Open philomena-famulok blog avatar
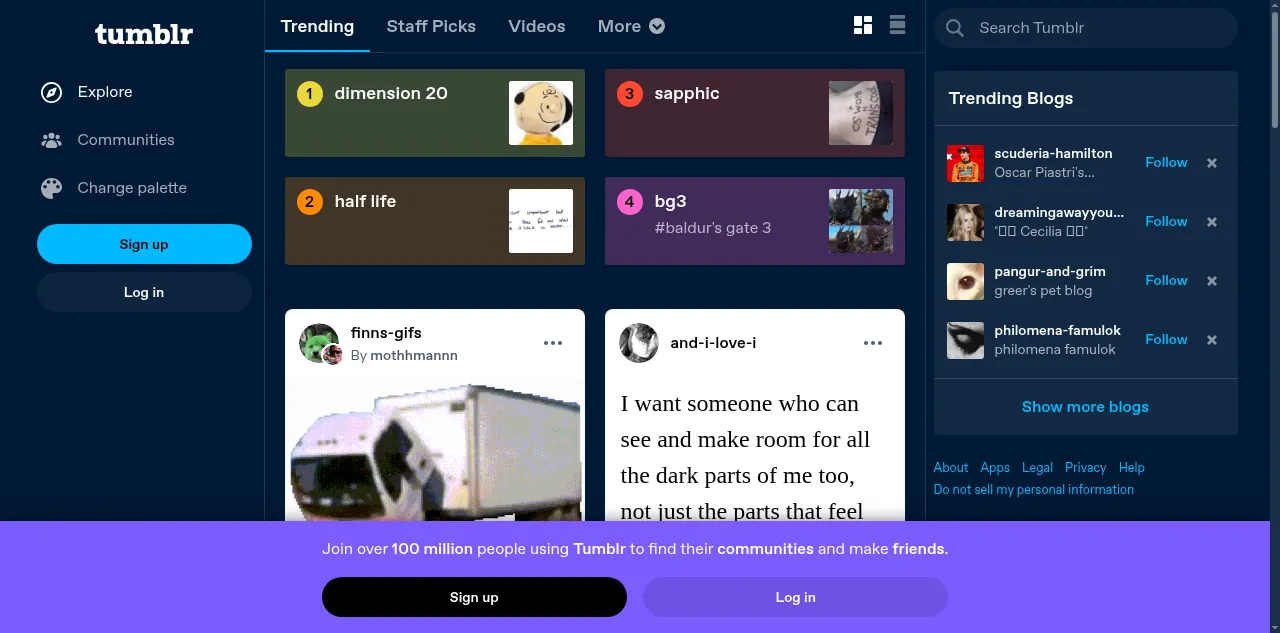This screenshot has width=1280, height=633. (x=965, y=340)
